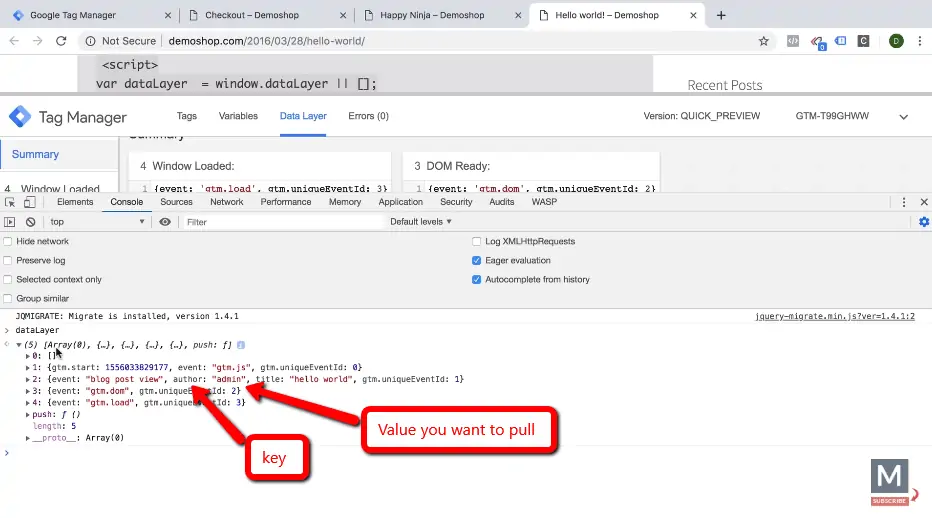Viewport: 932px width, 518px height.
Task: Switch to the Network tab in DevTools
Action: point(226,202)
